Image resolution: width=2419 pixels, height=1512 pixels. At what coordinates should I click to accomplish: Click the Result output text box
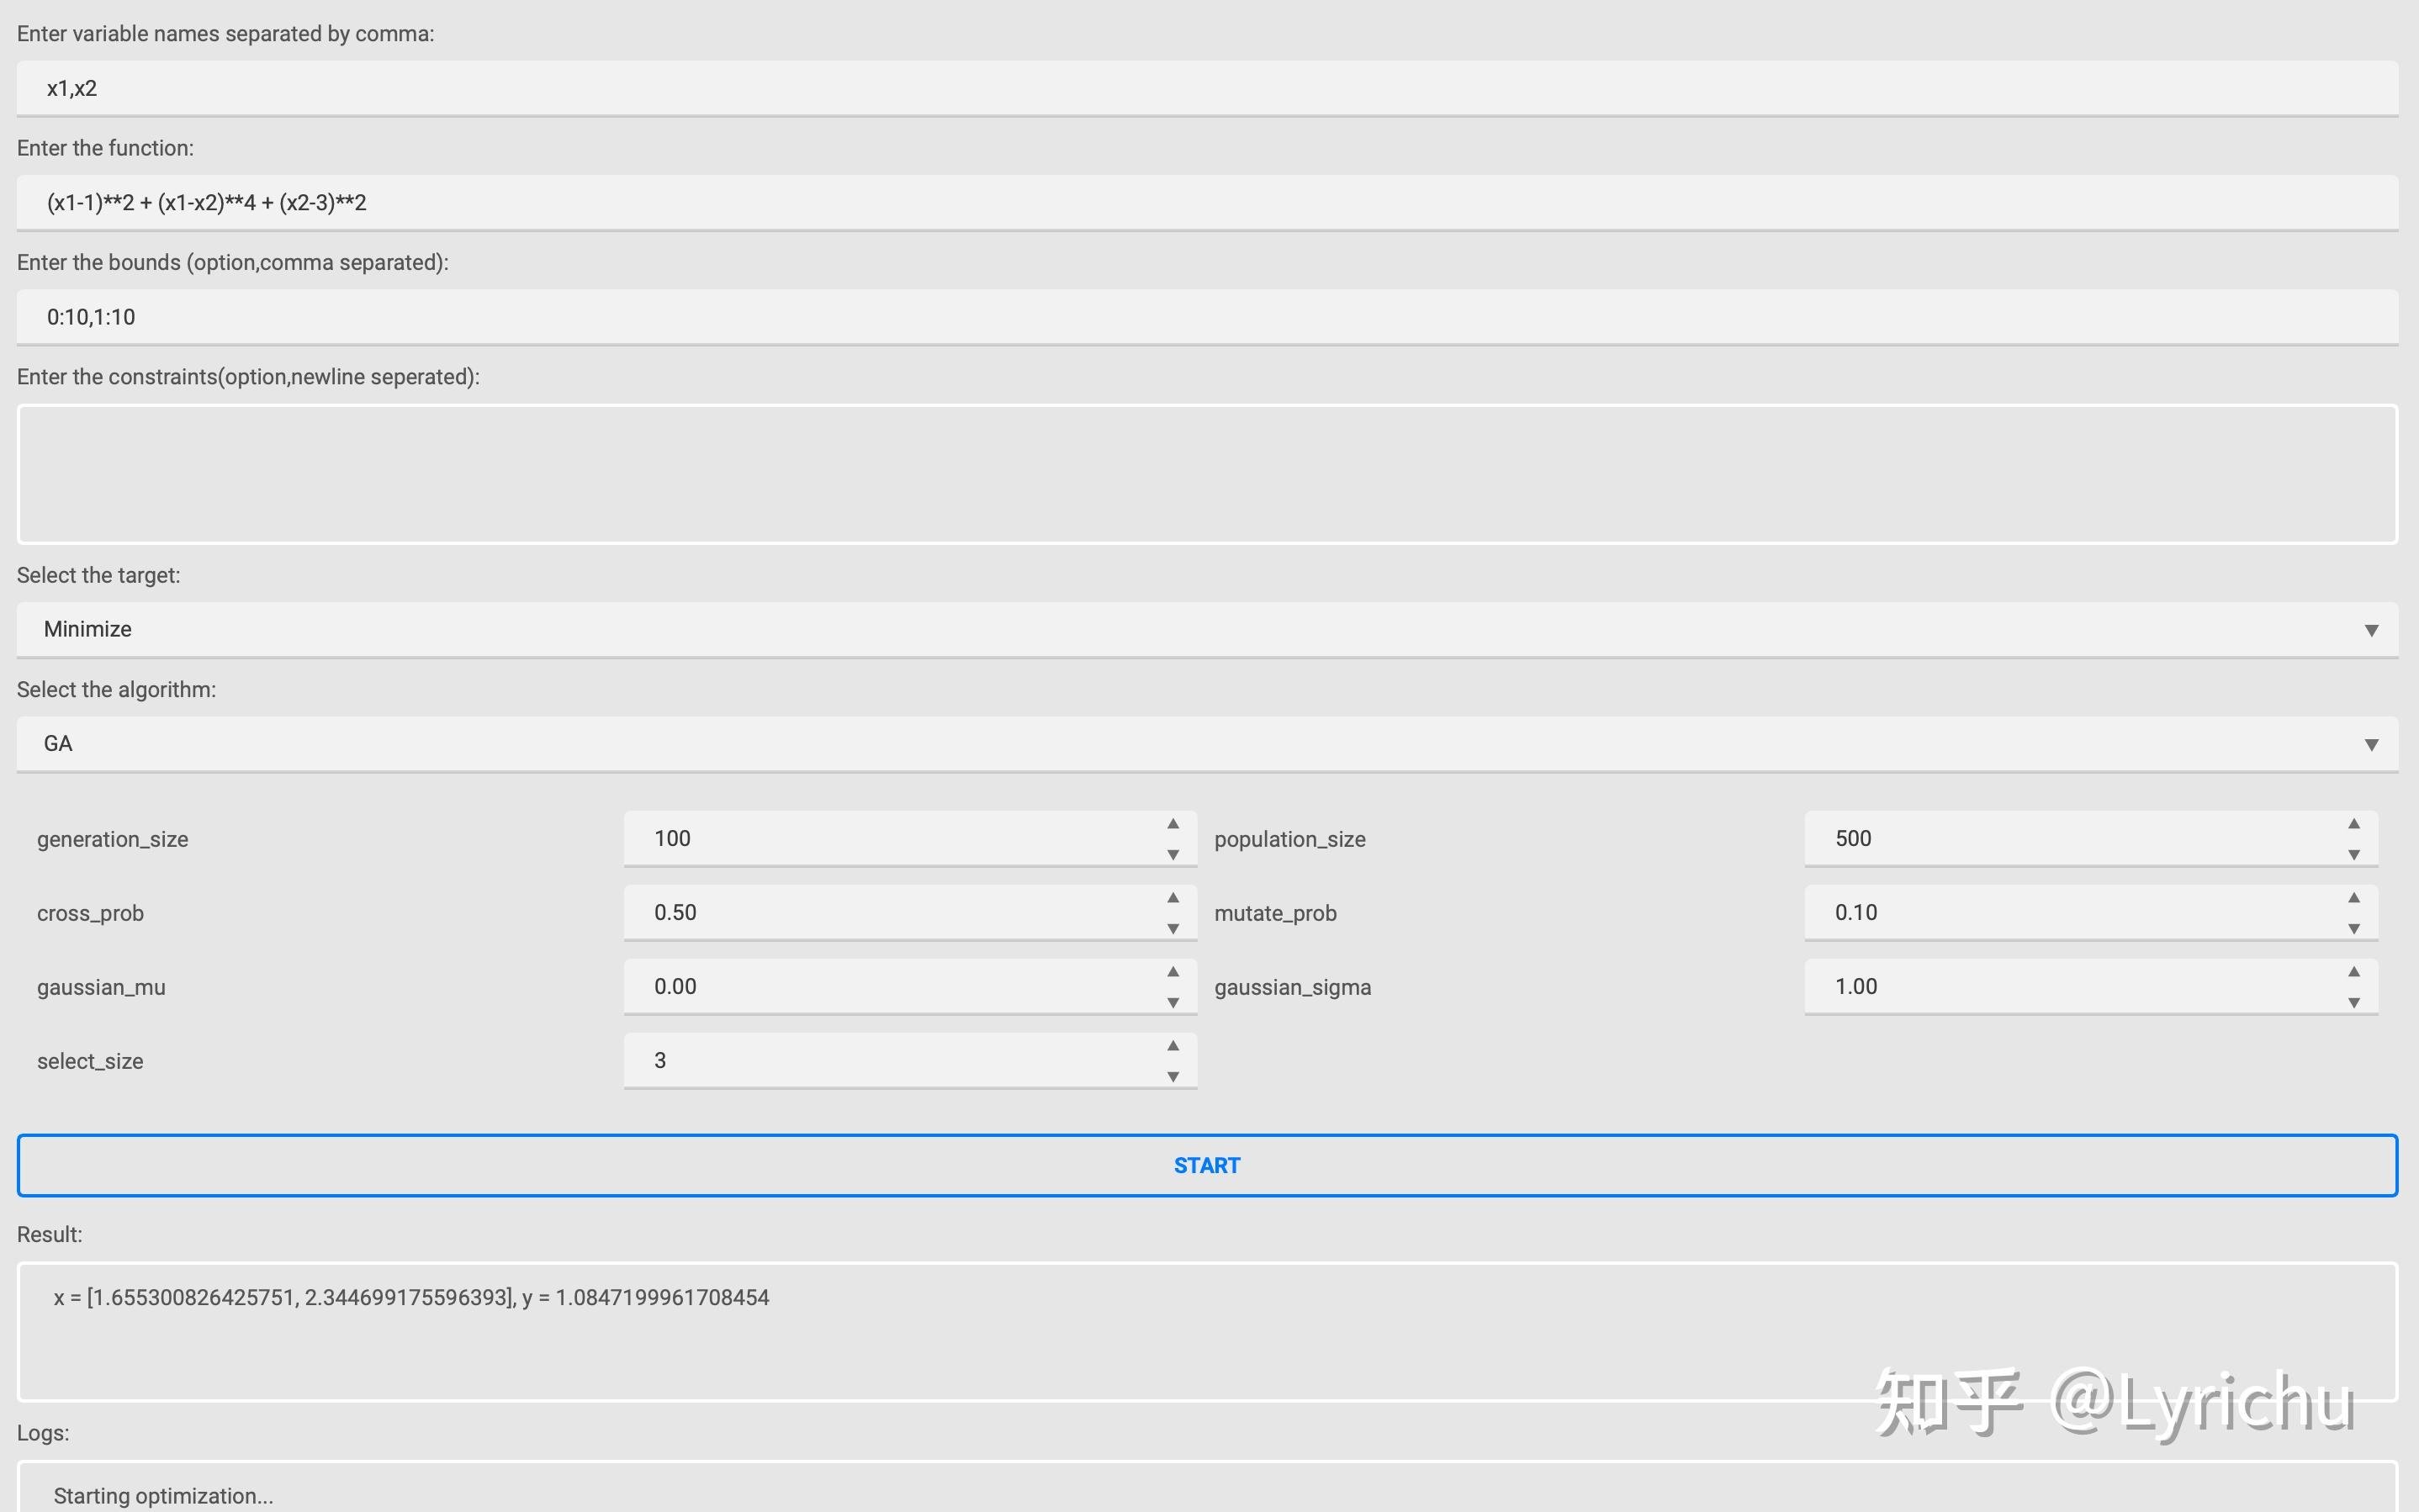[1207, 1331]
